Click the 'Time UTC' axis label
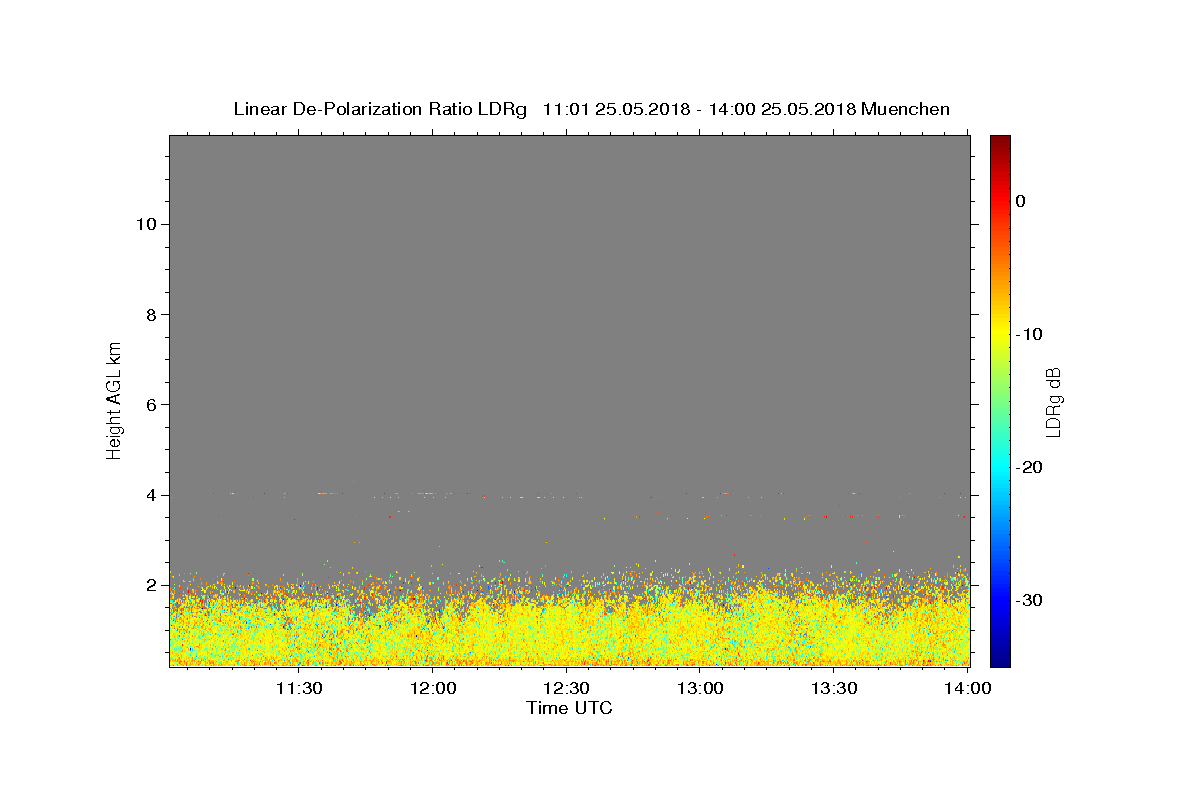The height and width of the screenshot is (800, 1200). (x=569, y=708)
